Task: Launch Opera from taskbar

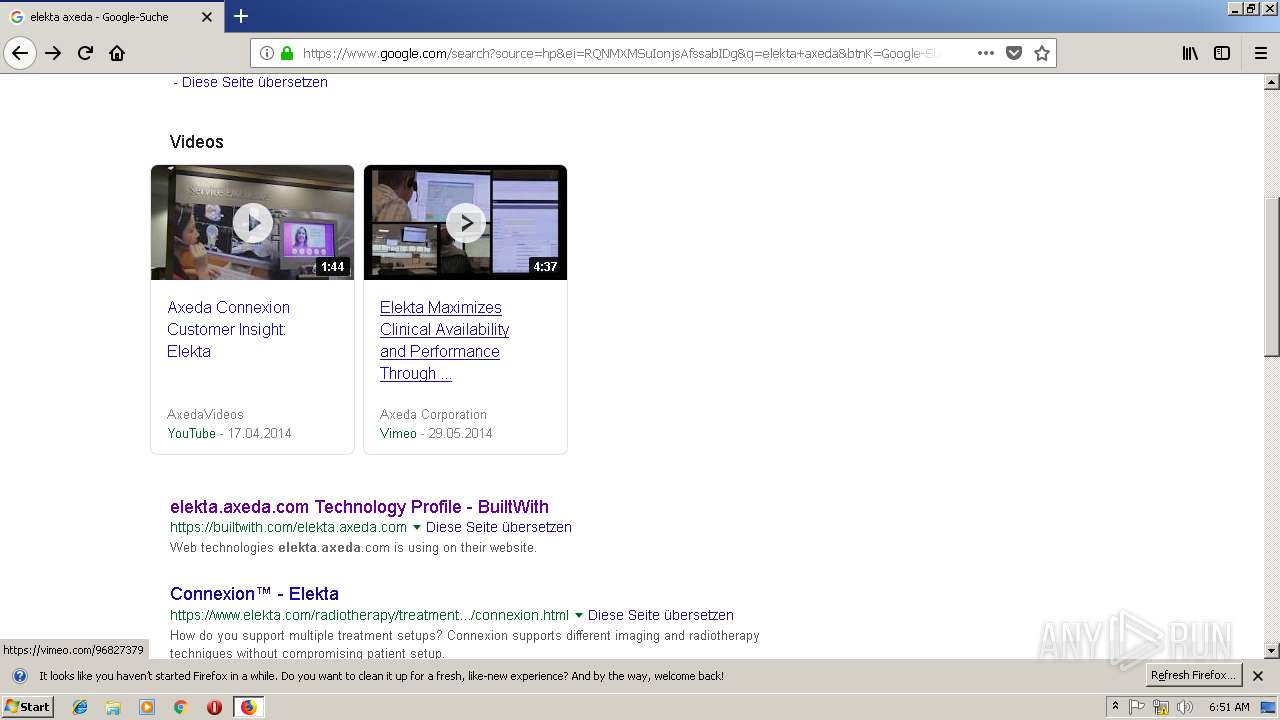Action: pos(214,707)
